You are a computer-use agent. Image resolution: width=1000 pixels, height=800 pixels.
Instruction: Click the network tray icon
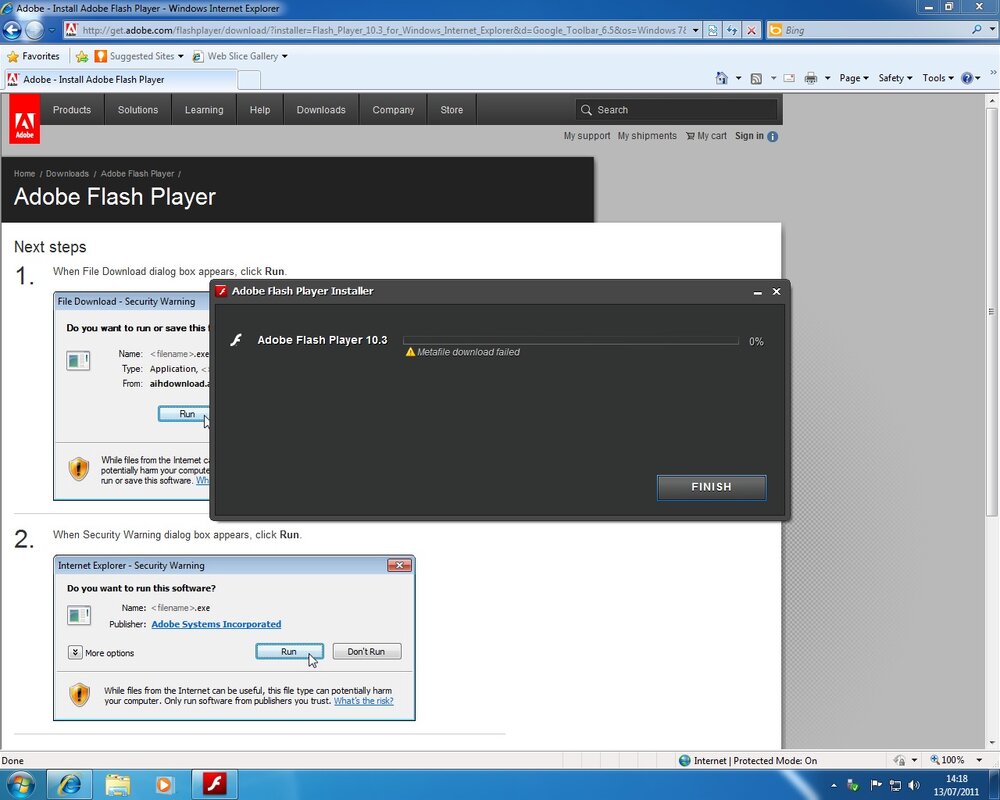[x=895, y=785]
